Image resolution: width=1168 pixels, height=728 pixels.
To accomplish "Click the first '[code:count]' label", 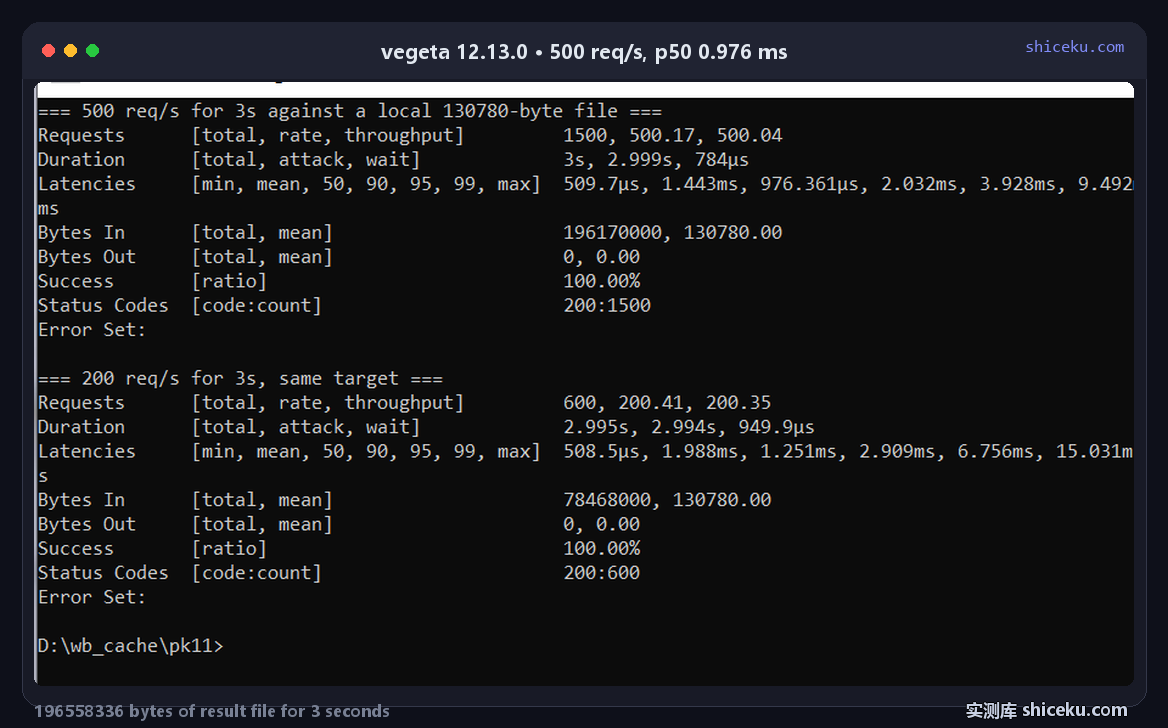I will coord(257,306).
